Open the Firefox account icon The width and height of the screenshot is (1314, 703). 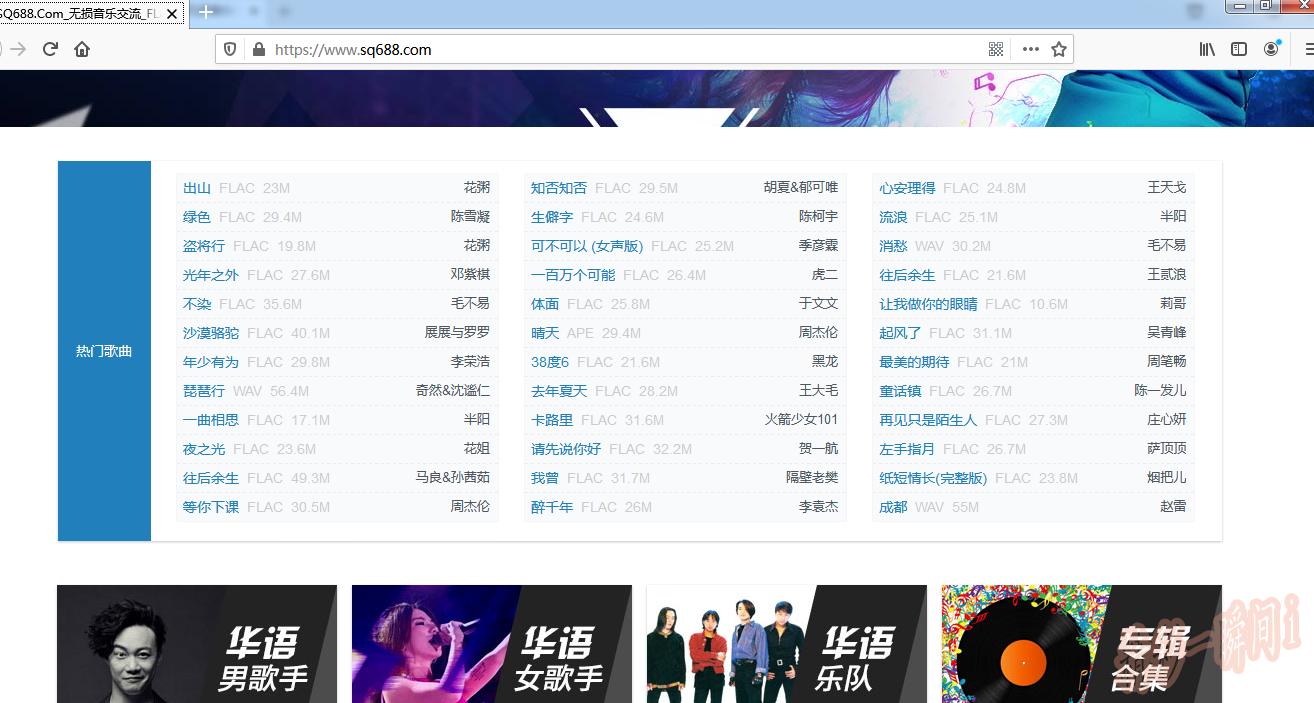(x=1271, y=48)
